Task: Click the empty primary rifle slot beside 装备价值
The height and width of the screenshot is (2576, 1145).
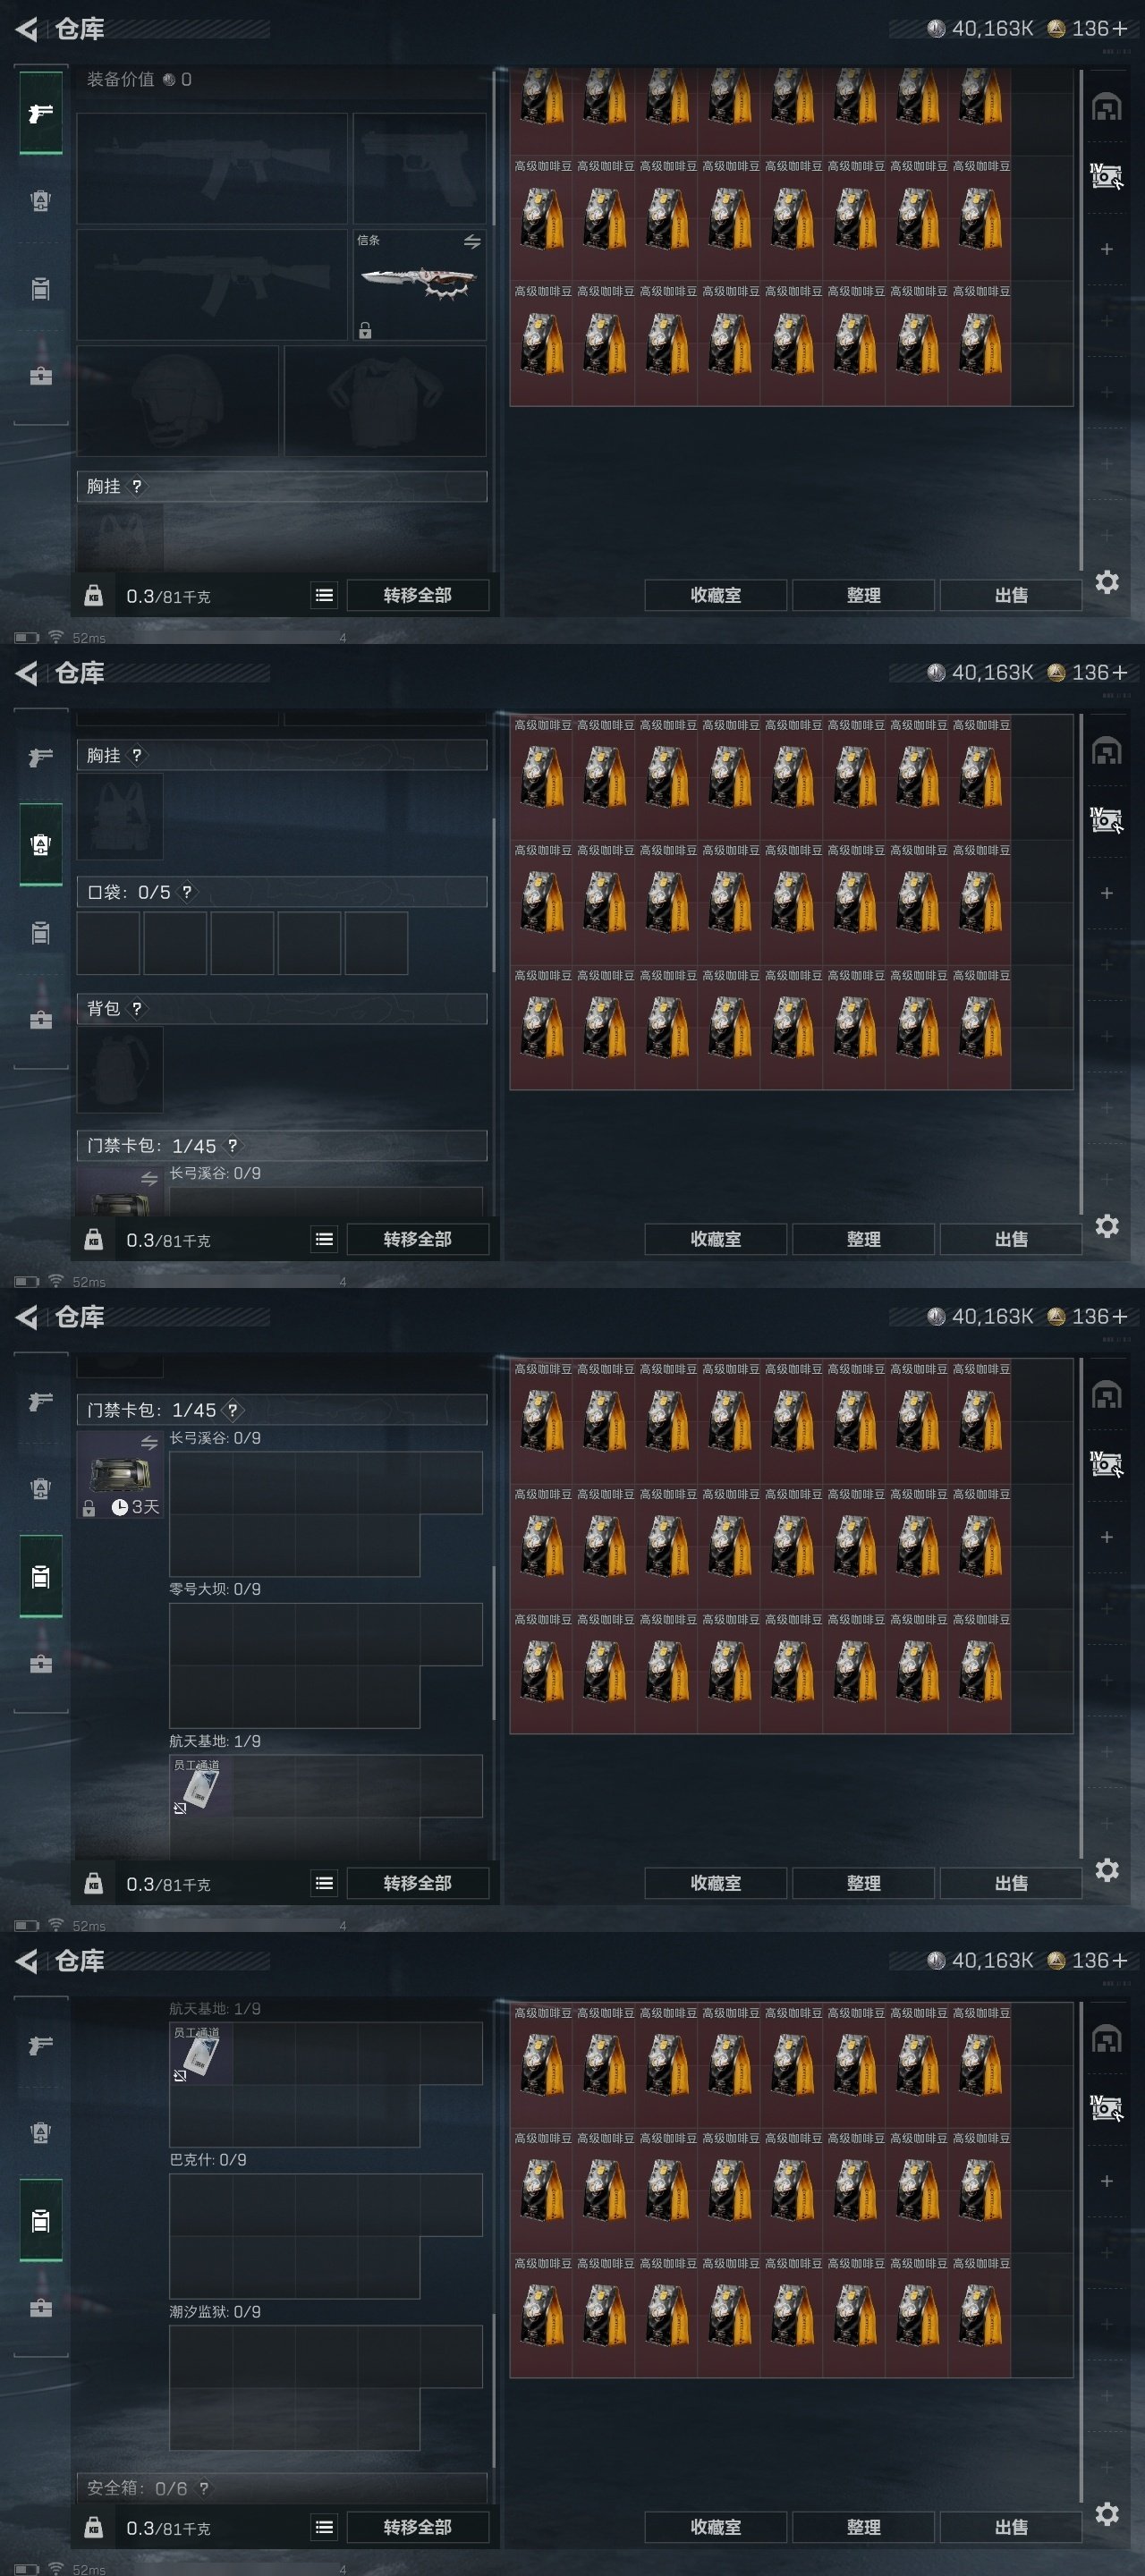Action: tap(212, 168)
